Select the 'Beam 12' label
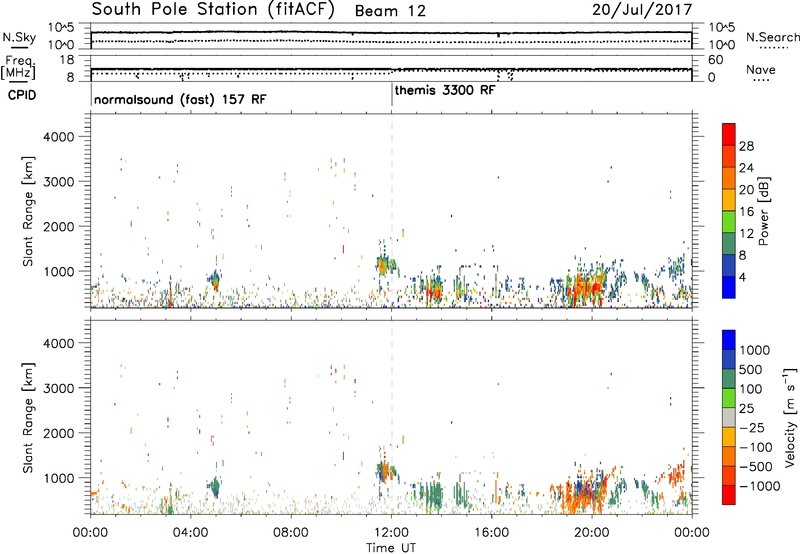Viewport: 800px width, 554px height. point(390,11)
